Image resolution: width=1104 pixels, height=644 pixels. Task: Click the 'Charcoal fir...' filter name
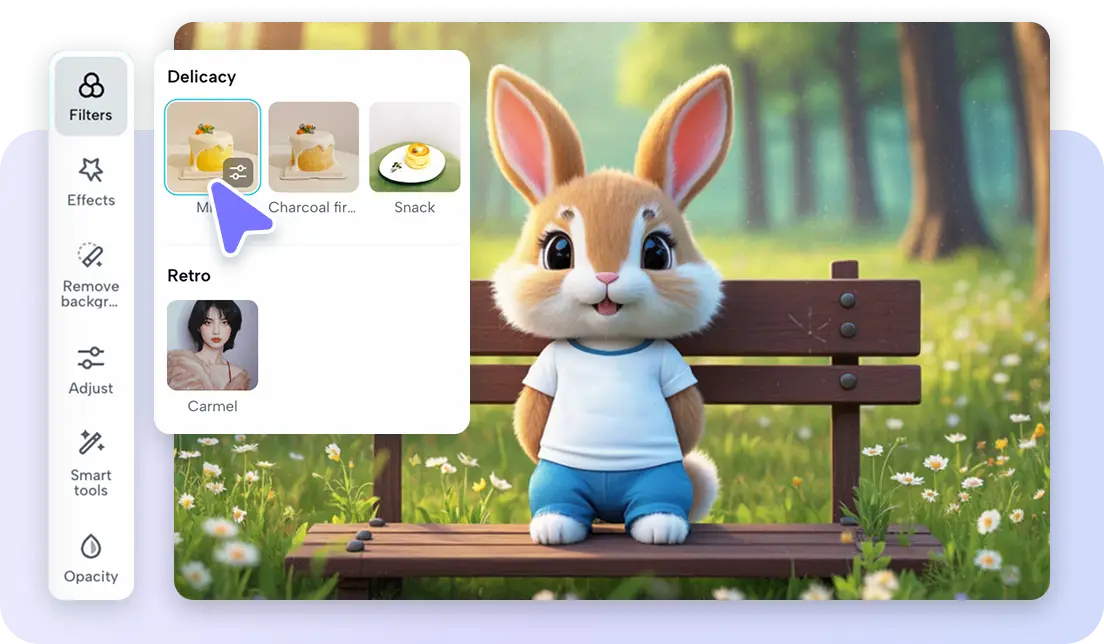point(313,208)
